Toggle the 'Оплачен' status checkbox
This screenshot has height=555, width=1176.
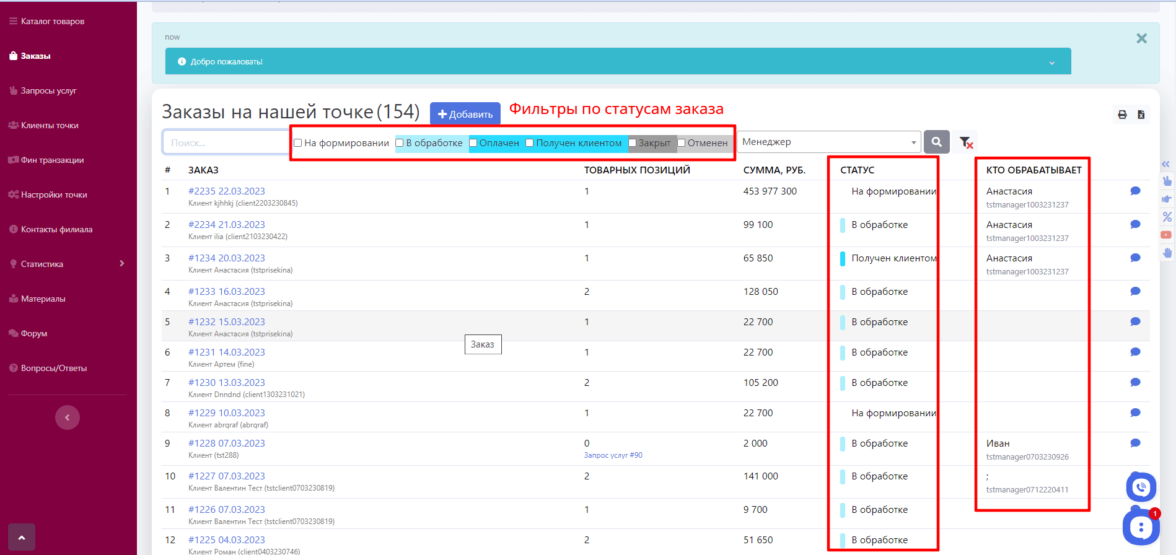(x=474, y=143)
